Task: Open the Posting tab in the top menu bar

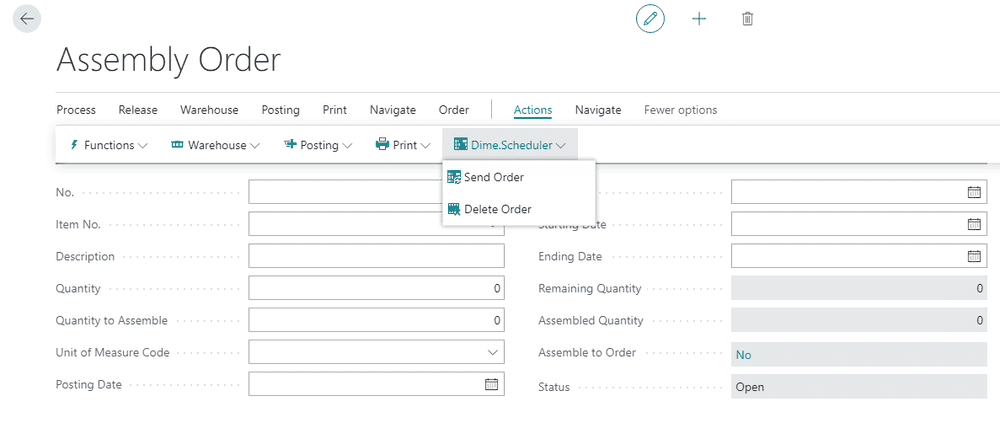Action: click(x=281, y=110)
